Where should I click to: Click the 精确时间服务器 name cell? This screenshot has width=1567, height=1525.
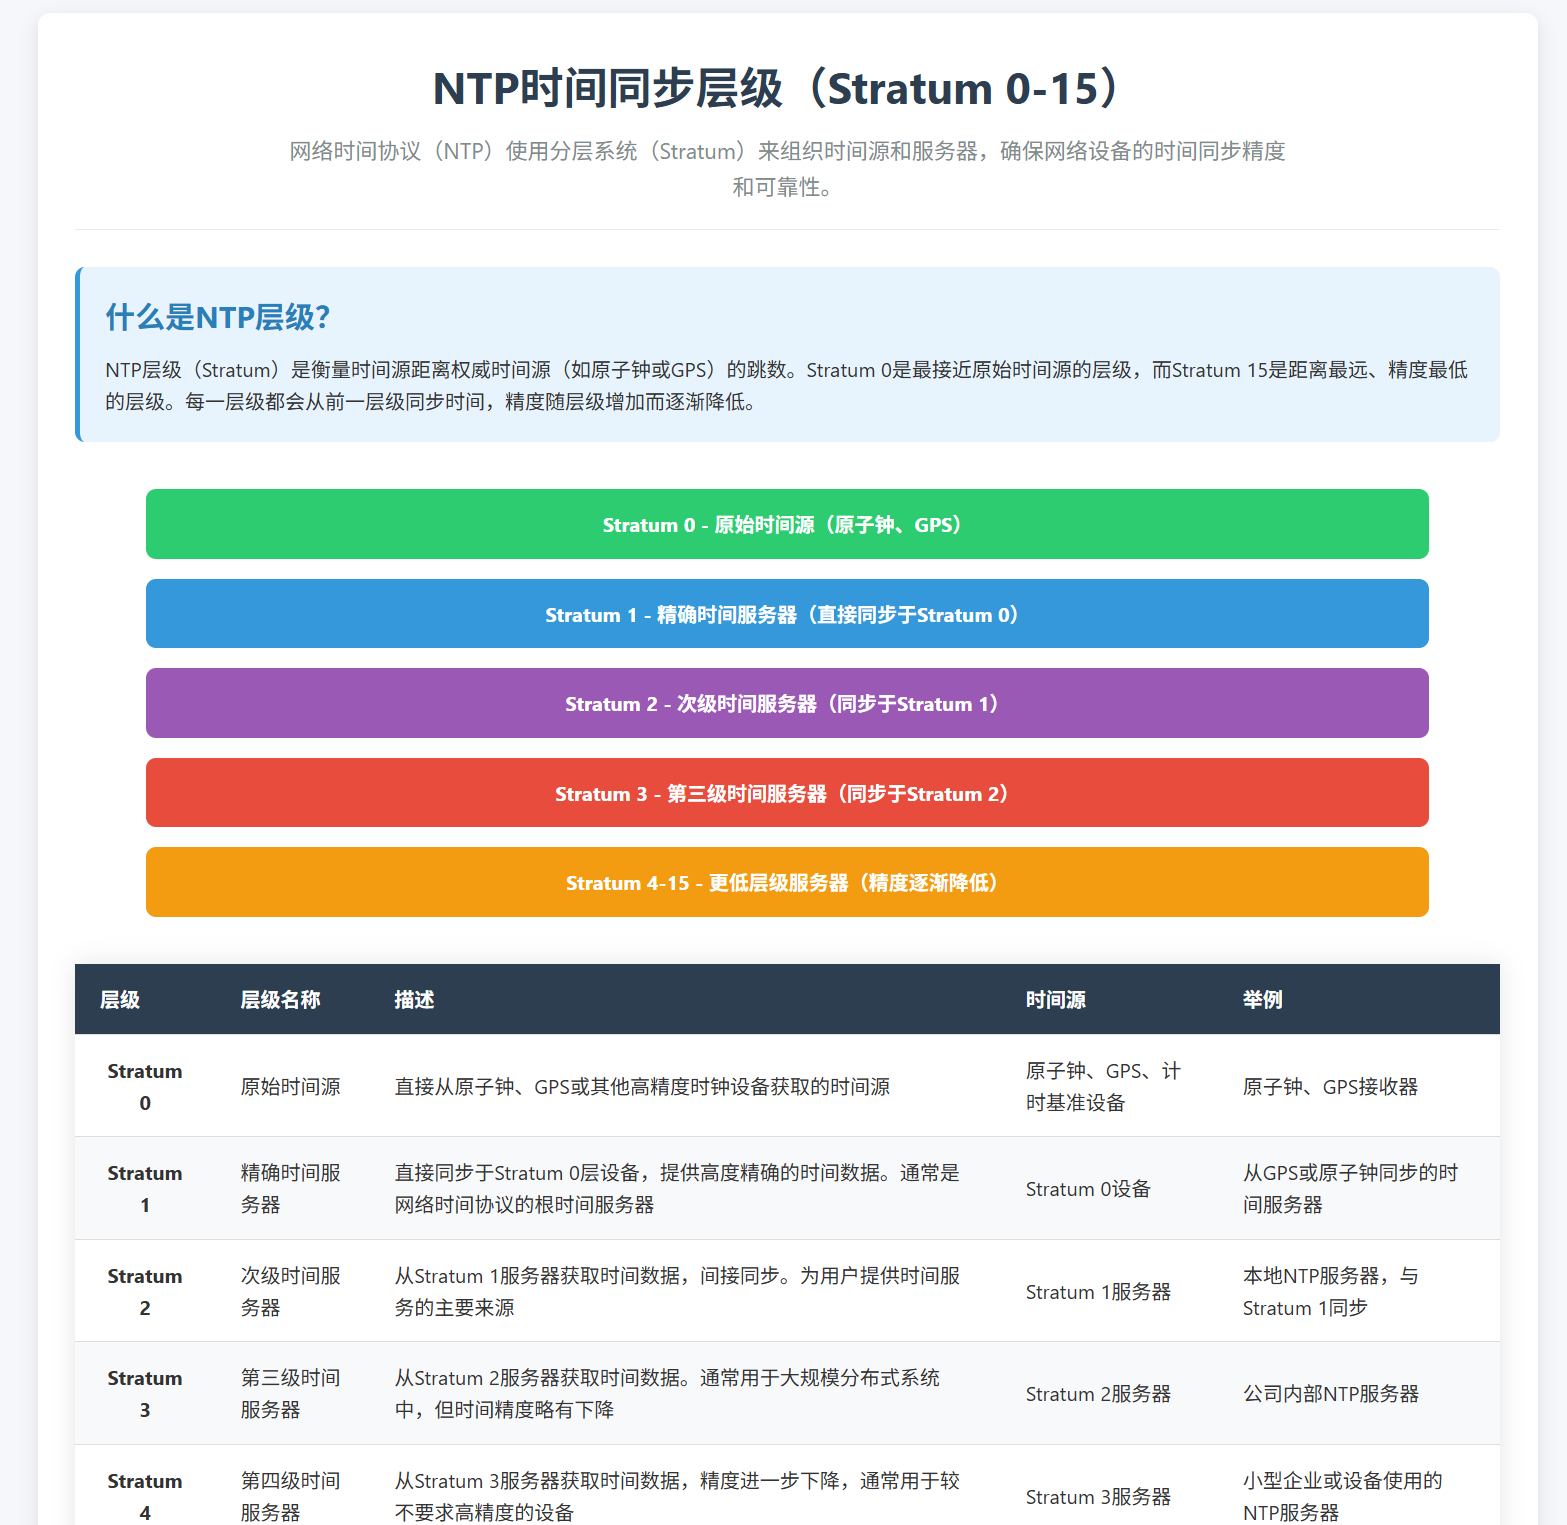291,1188
